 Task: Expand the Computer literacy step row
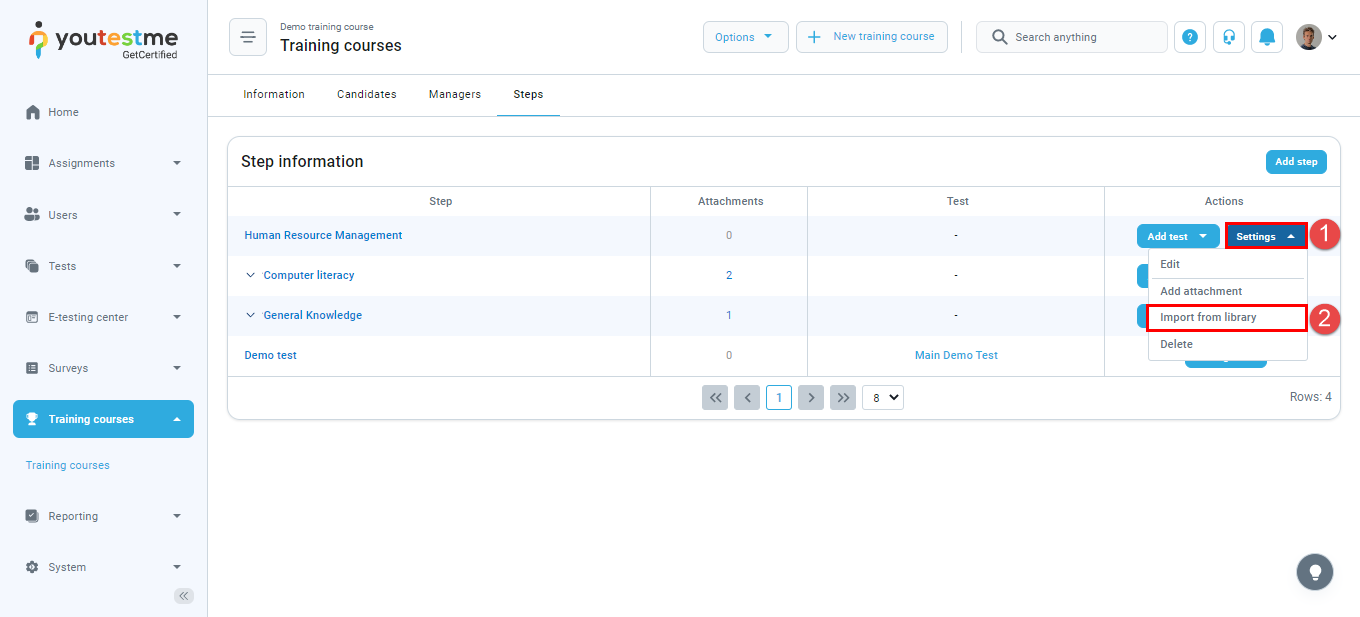click(251, 275)
